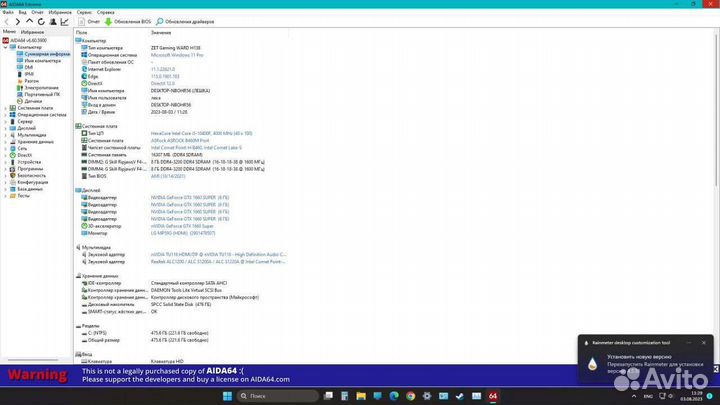Open the ASRock B460M motherboard link
The image size is (720, 405).
(180, 141)
